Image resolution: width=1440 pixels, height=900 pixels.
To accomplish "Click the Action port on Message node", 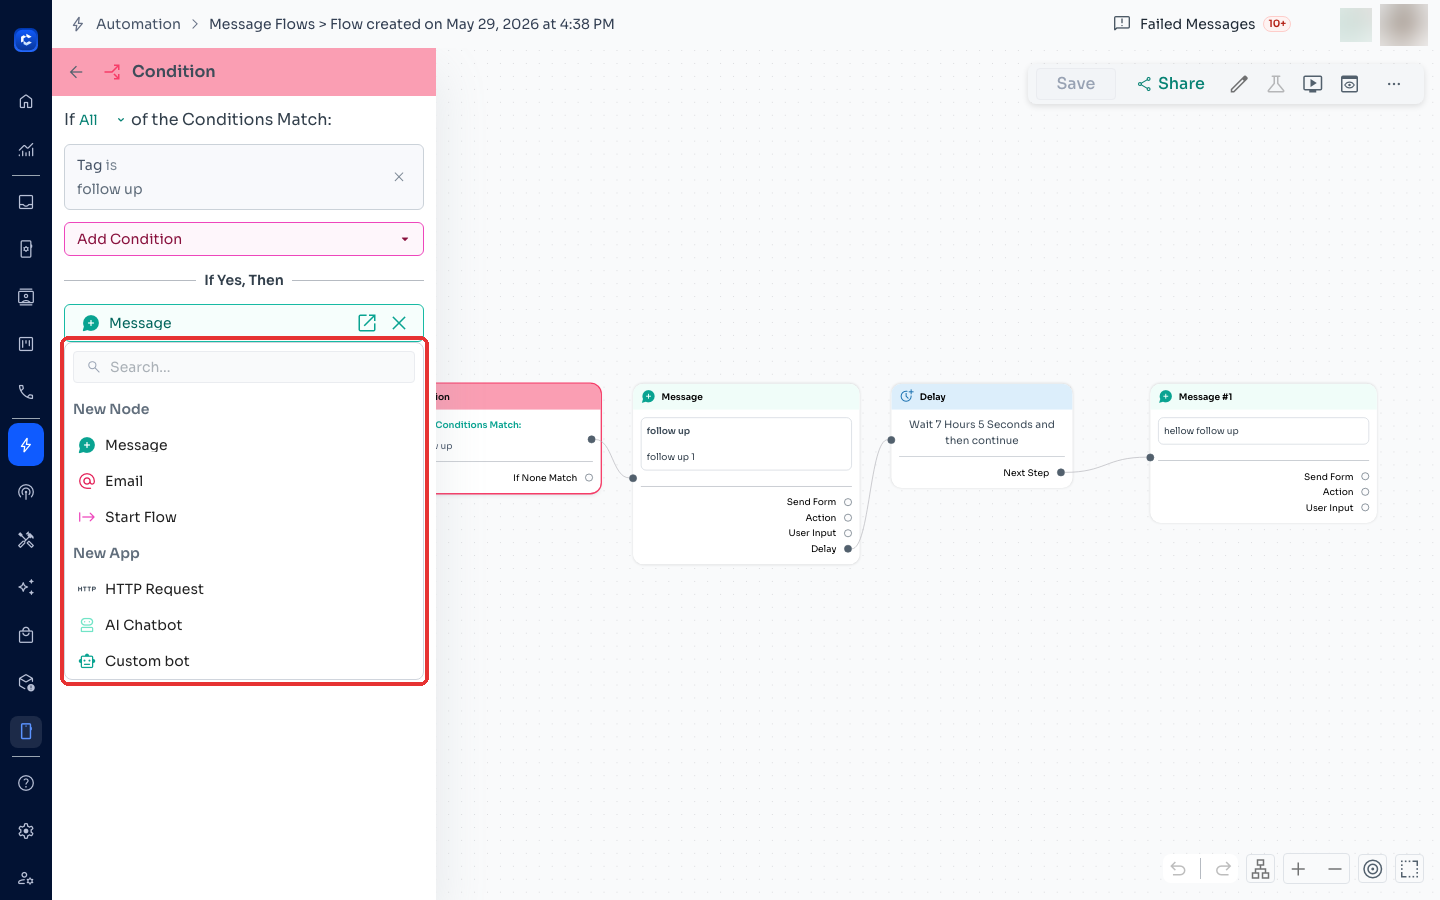I will [x=848, y=518].
